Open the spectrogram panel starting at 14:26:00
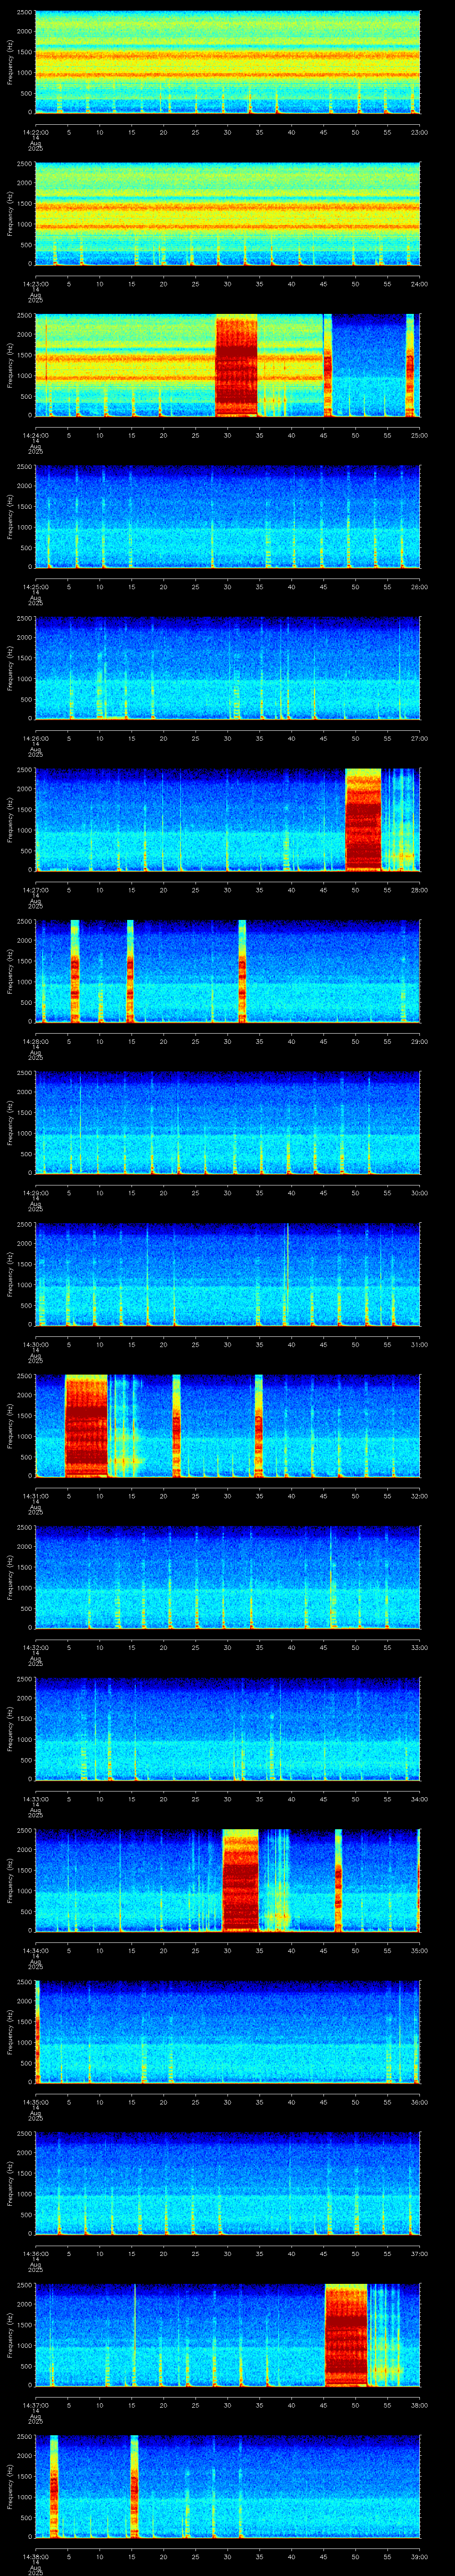 (227, 668)
